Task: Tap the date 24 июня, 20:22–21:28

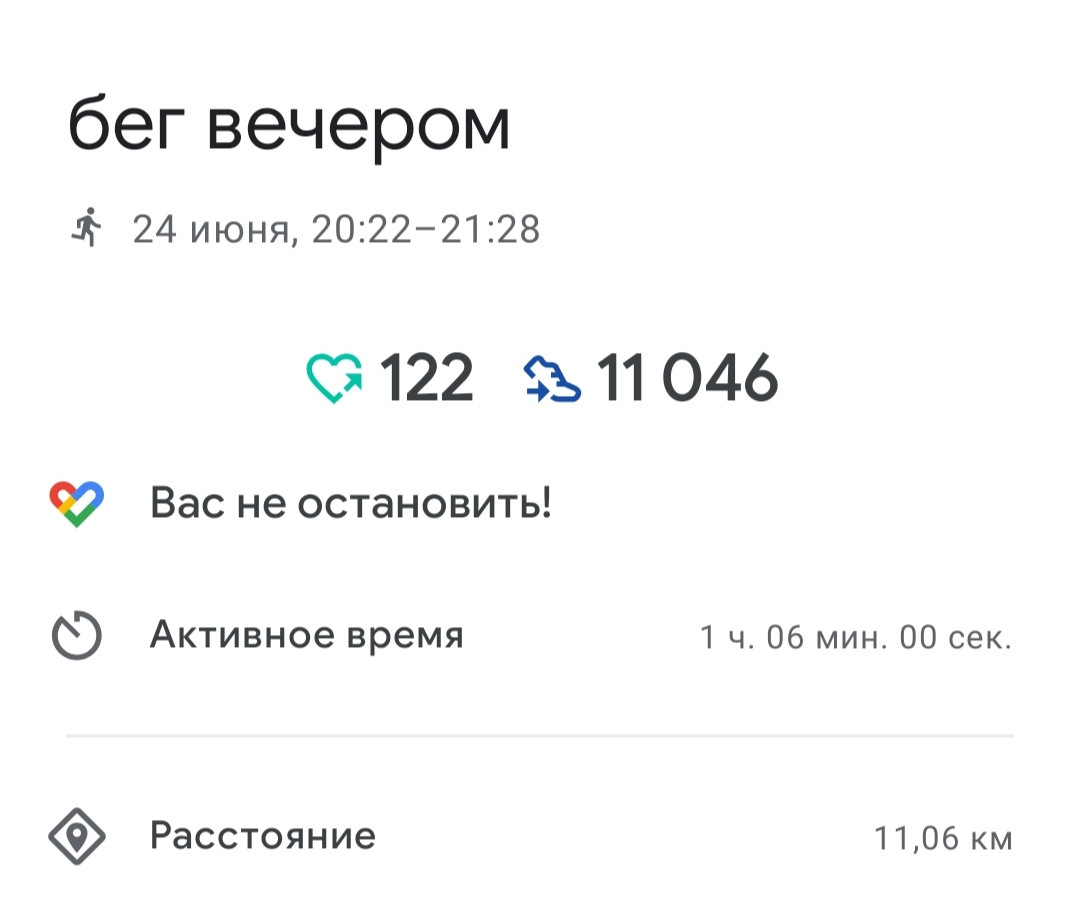Action: pyautogui.click(x=336, y=229)
